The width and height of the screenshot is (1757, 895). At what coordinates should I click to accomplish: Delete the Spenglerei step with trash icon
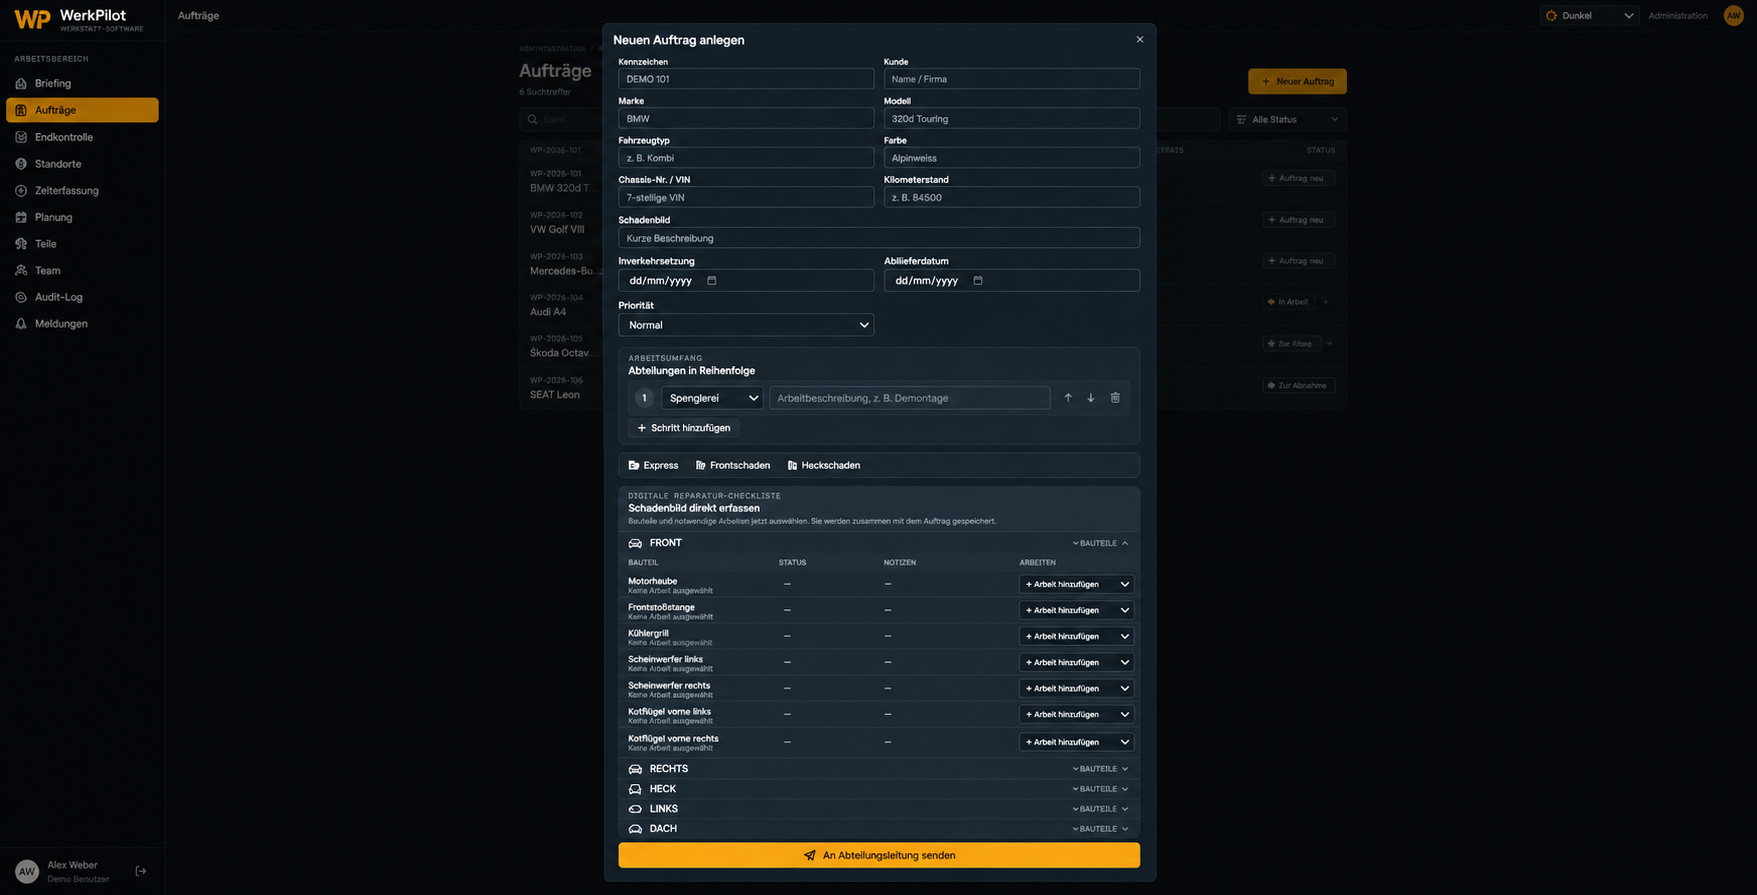tap(1115, 398)
